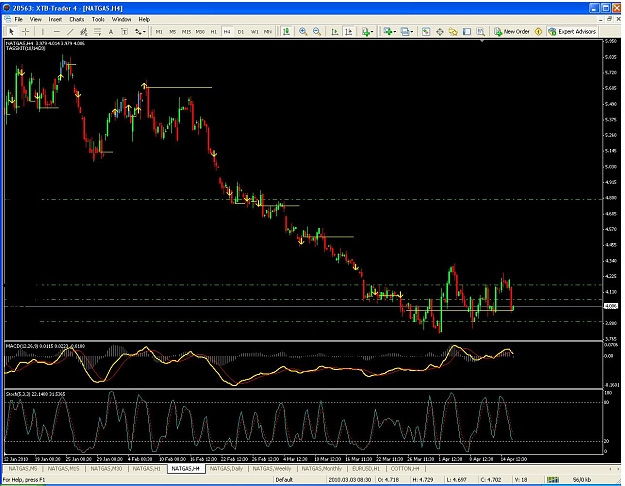Restore the inner chart window
Image resolution: width=625 pixels, height=486 pixels.
(609, 19)
